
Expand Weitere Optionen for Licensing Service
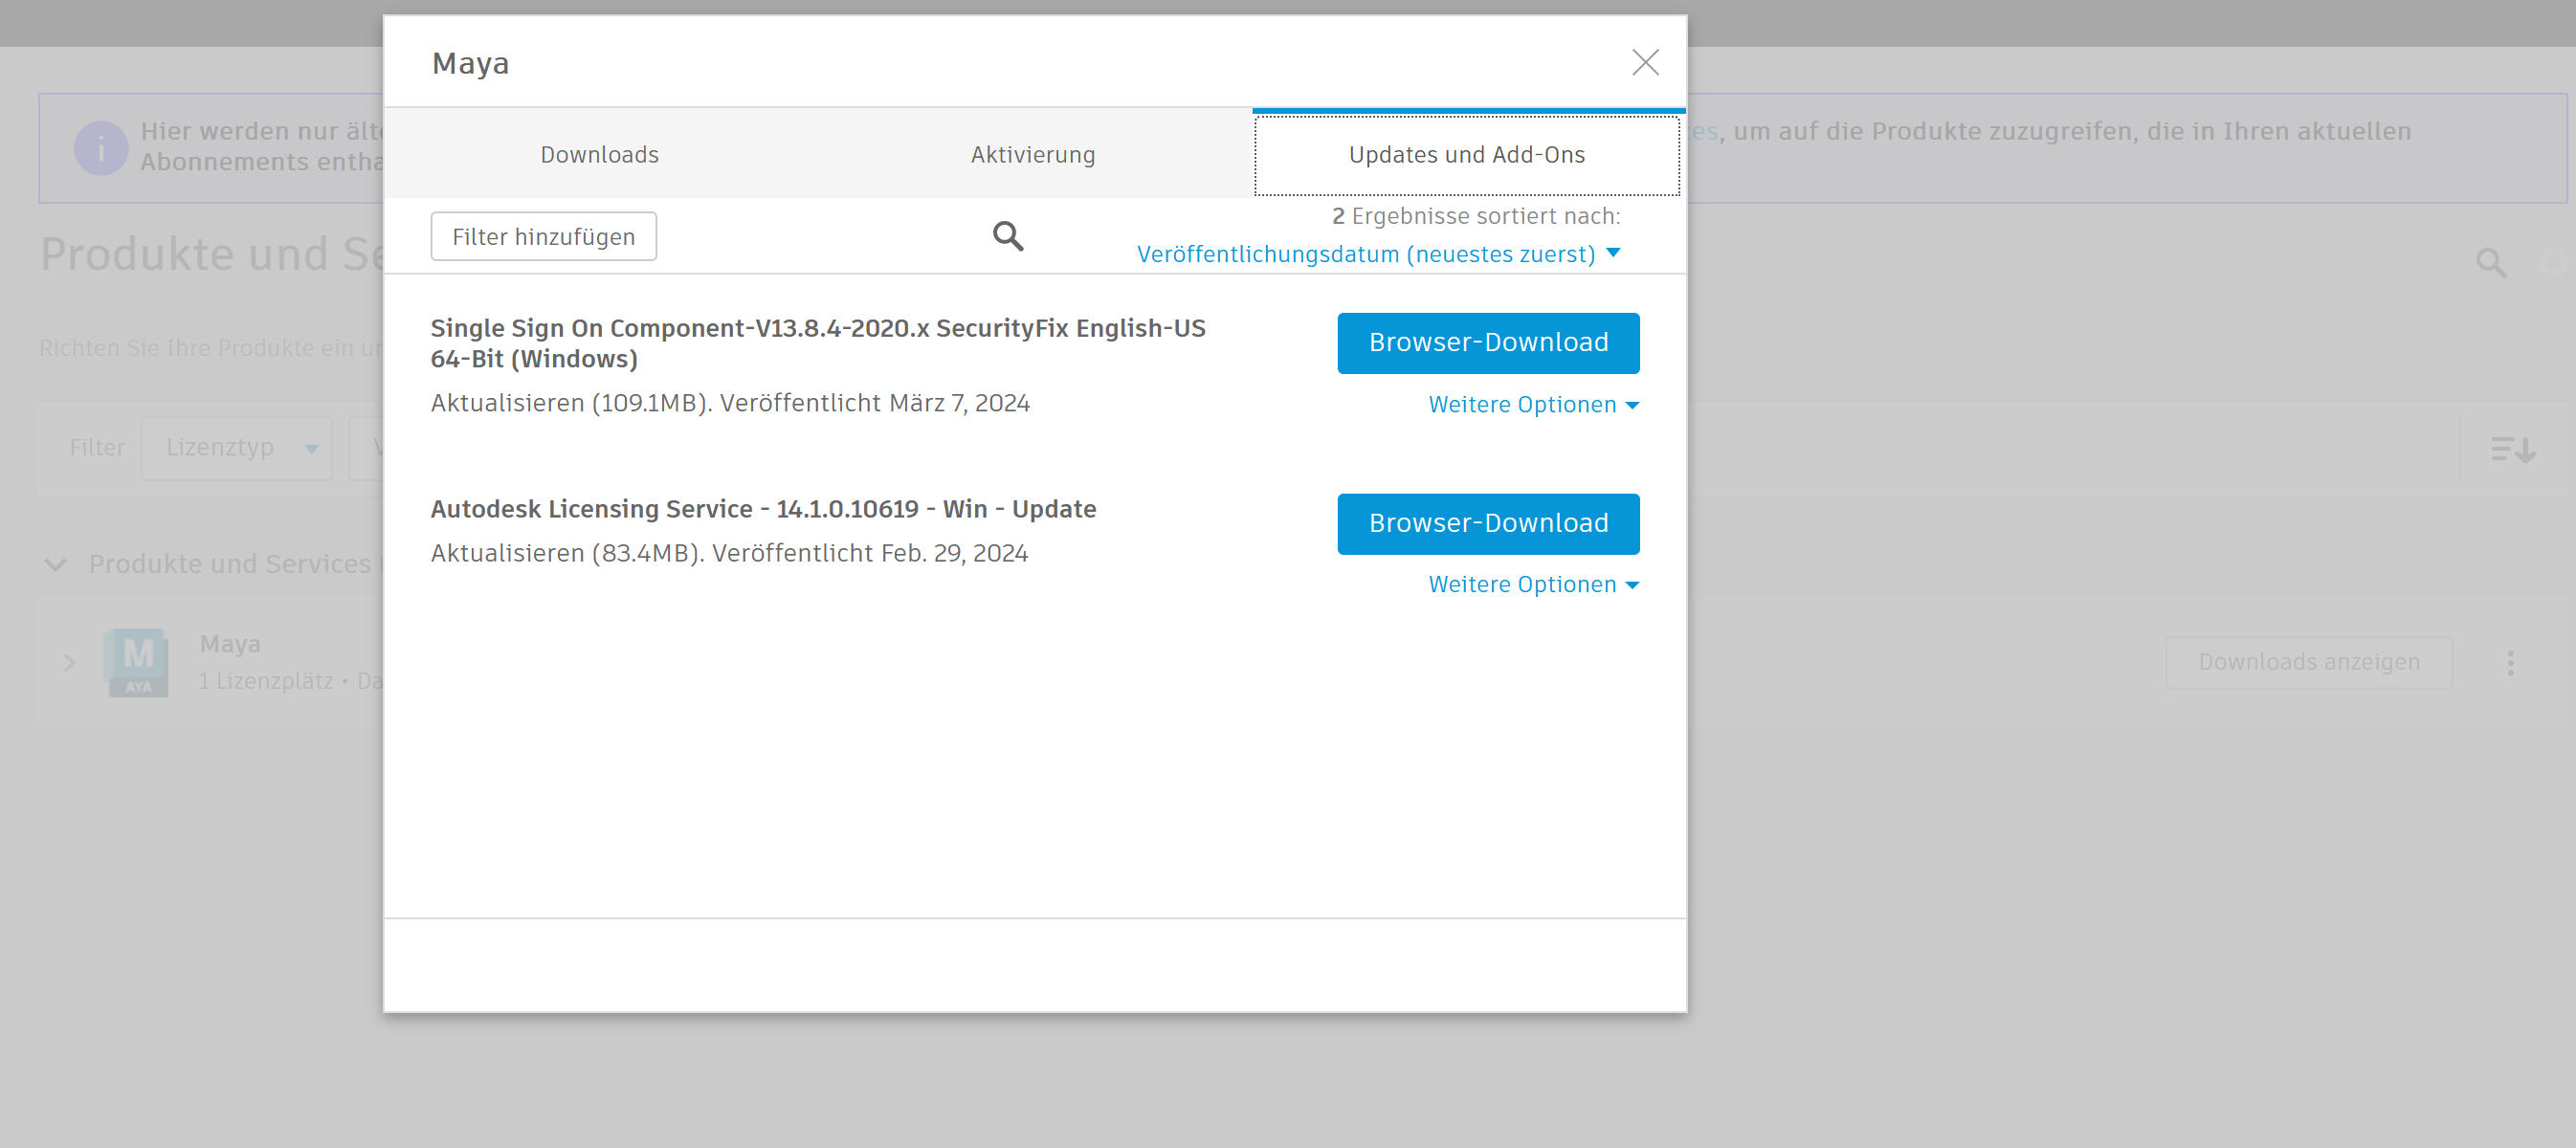1532,585
